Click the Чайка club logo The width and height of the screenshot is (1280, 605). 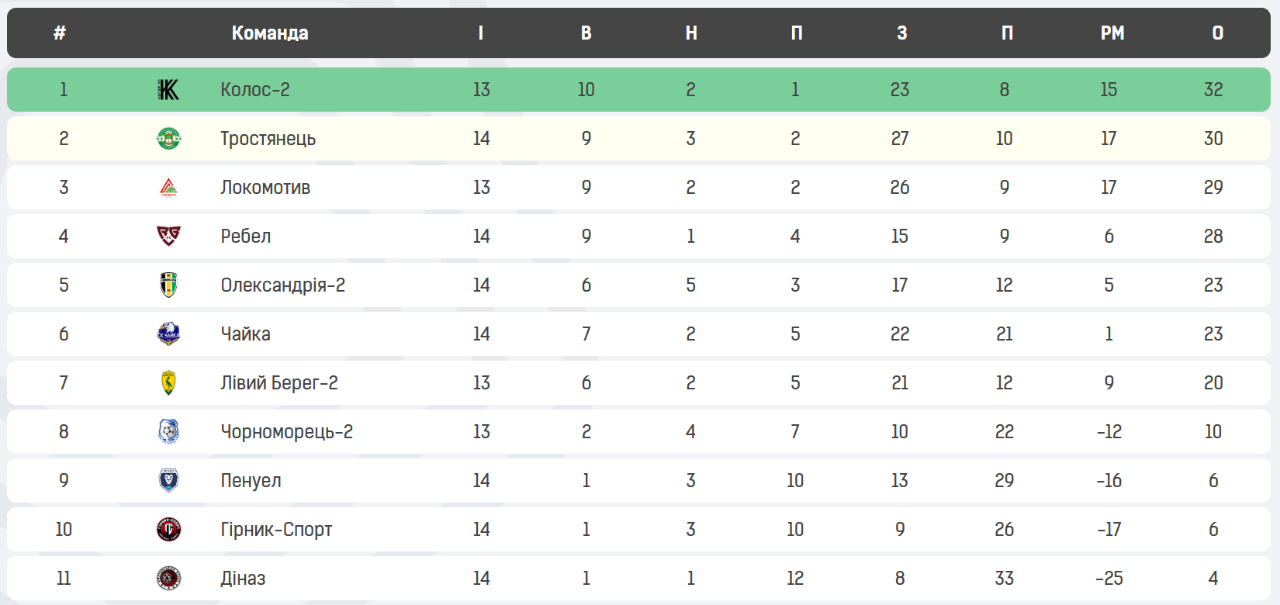click(168, 334)
